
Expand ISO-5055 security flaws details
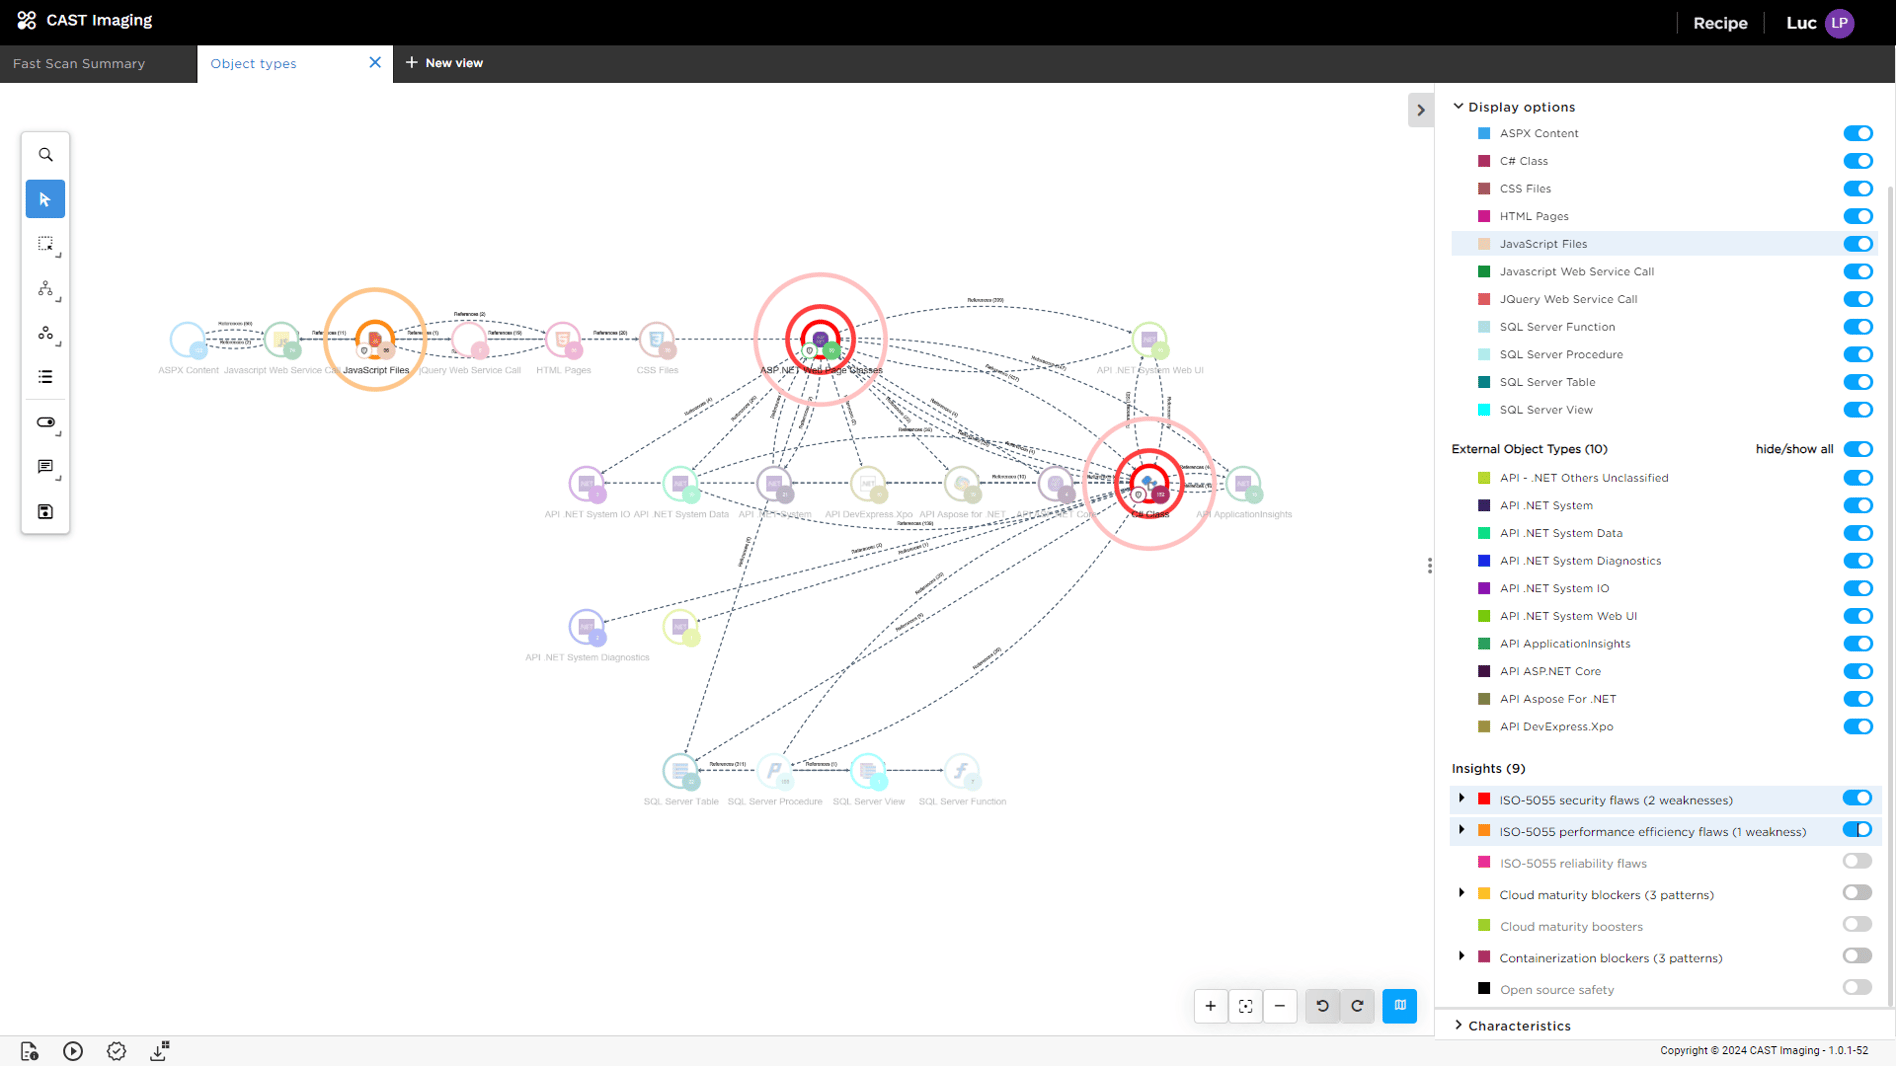coord(1462,798)
